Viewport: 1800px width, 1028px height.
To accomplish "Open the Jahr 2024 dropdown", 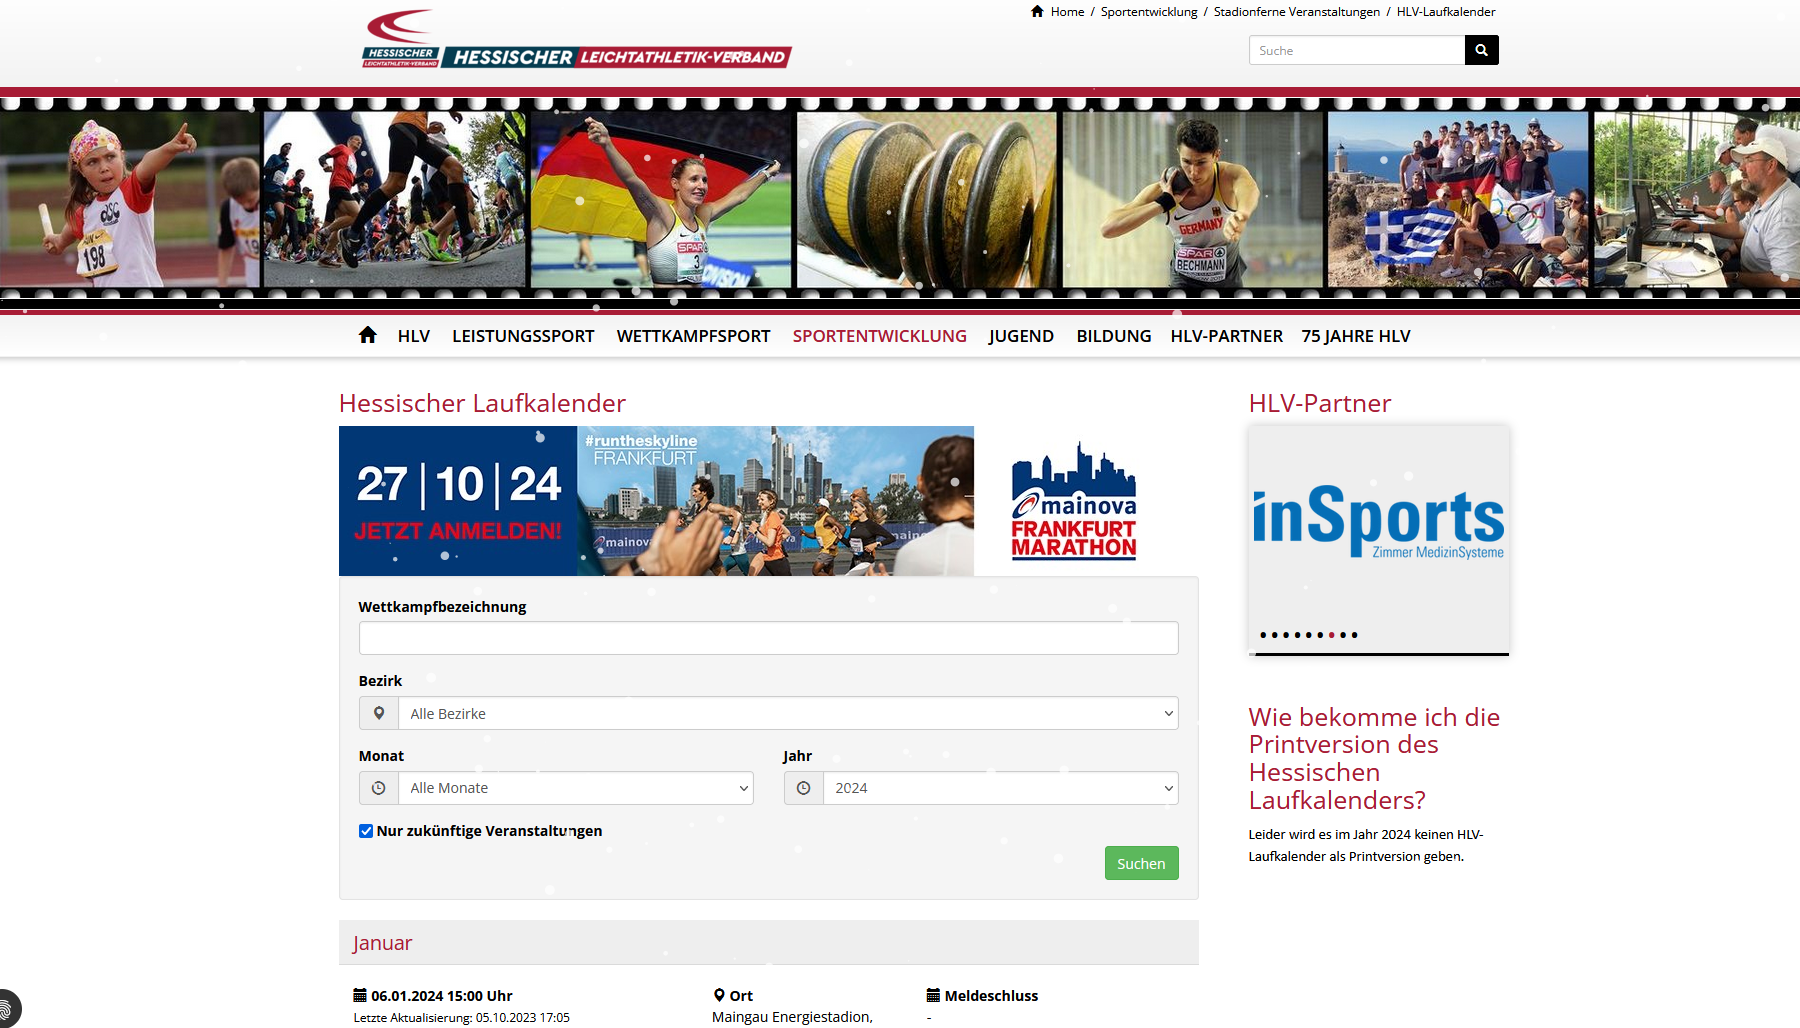I will click(x=999, y=788).
